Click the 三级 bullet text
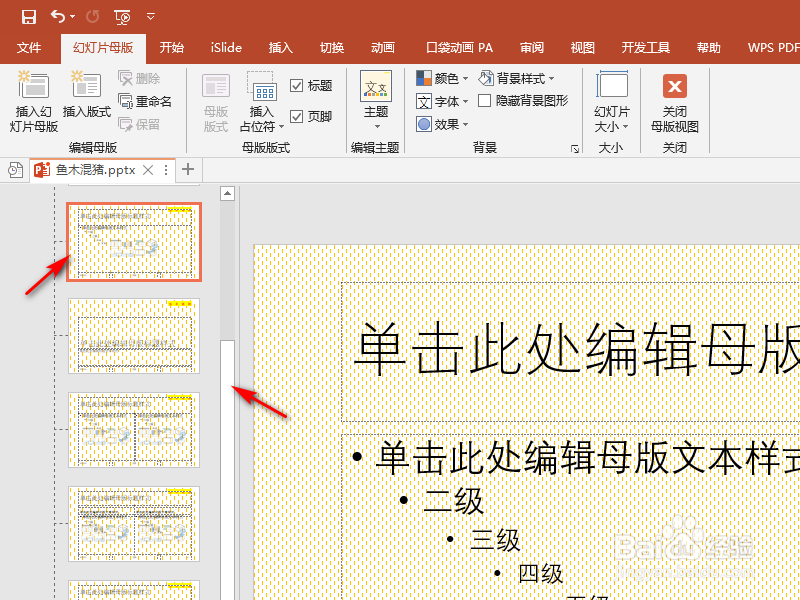The width and height of the screenshot is (800, 600). tap(495, 540)
